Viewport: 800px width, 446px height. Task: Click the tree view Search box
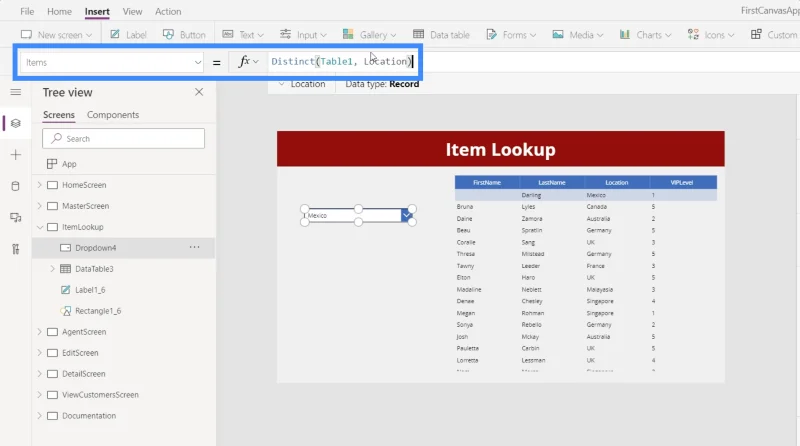(123, 138)
